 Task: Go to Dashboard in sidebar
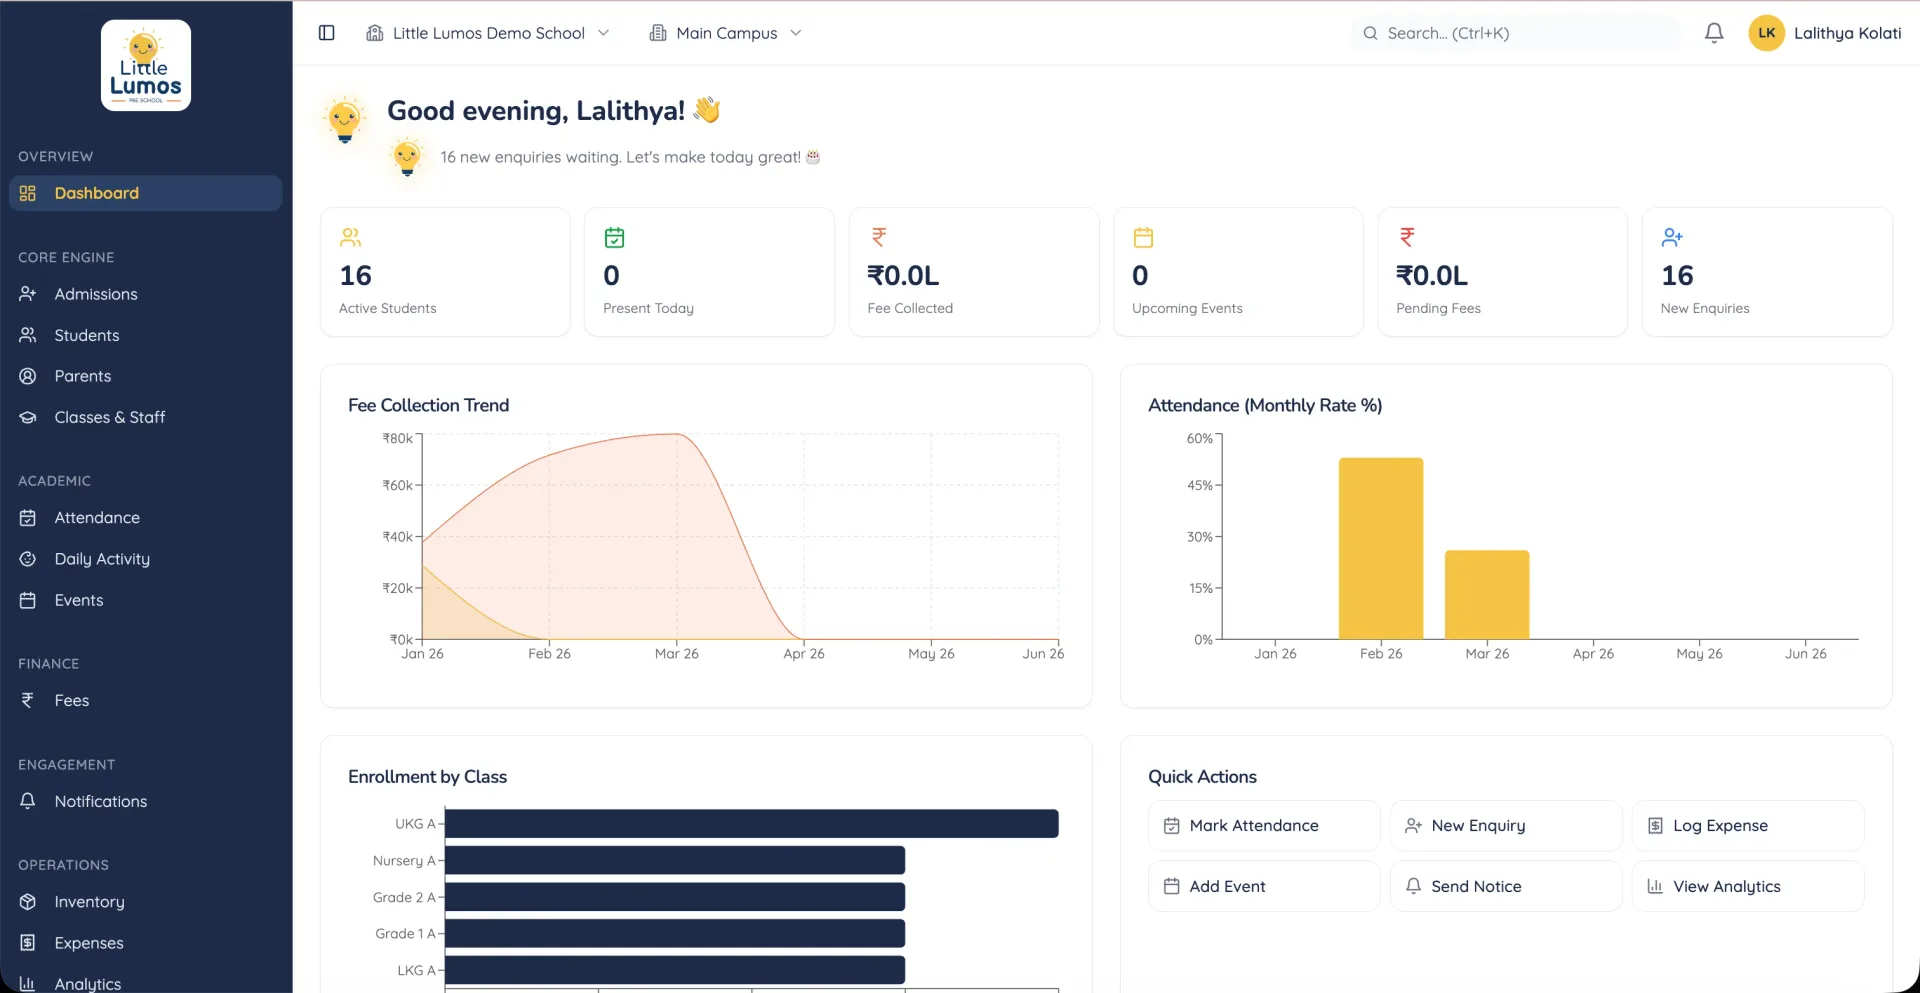pos(145,193)
